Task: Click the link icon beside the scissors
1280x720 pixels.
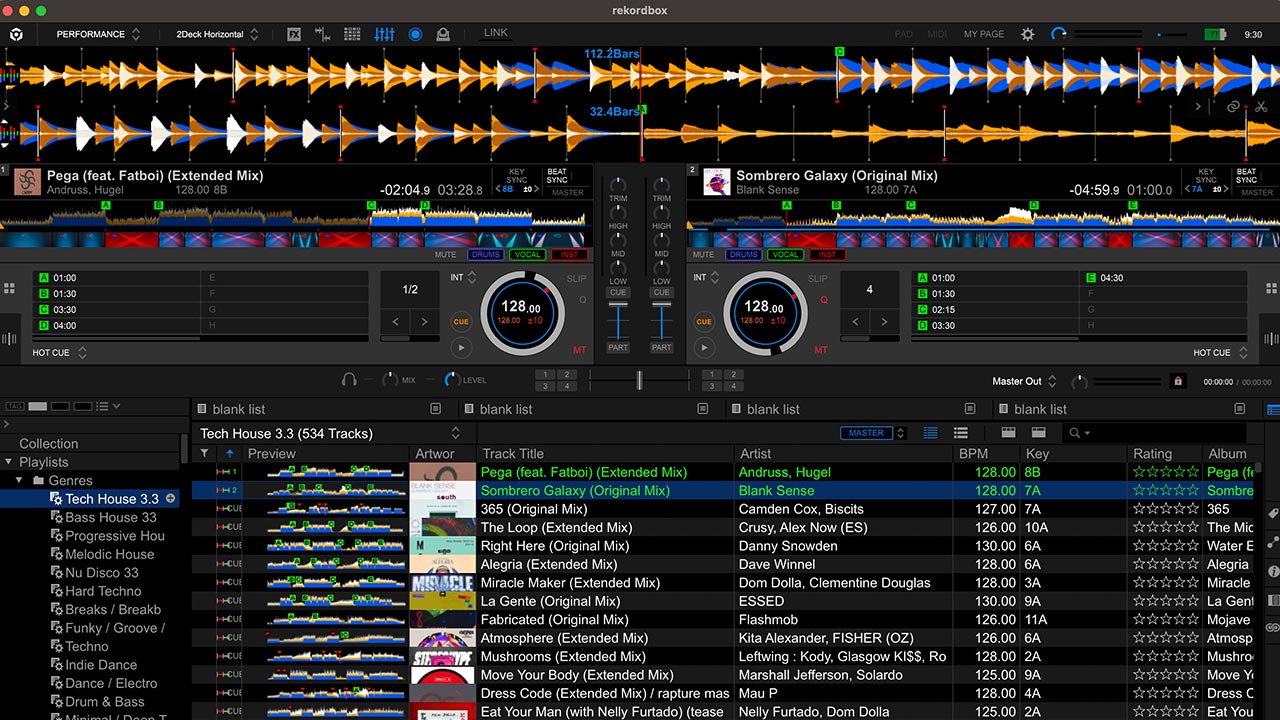Action: click(x=1234, y=106)
